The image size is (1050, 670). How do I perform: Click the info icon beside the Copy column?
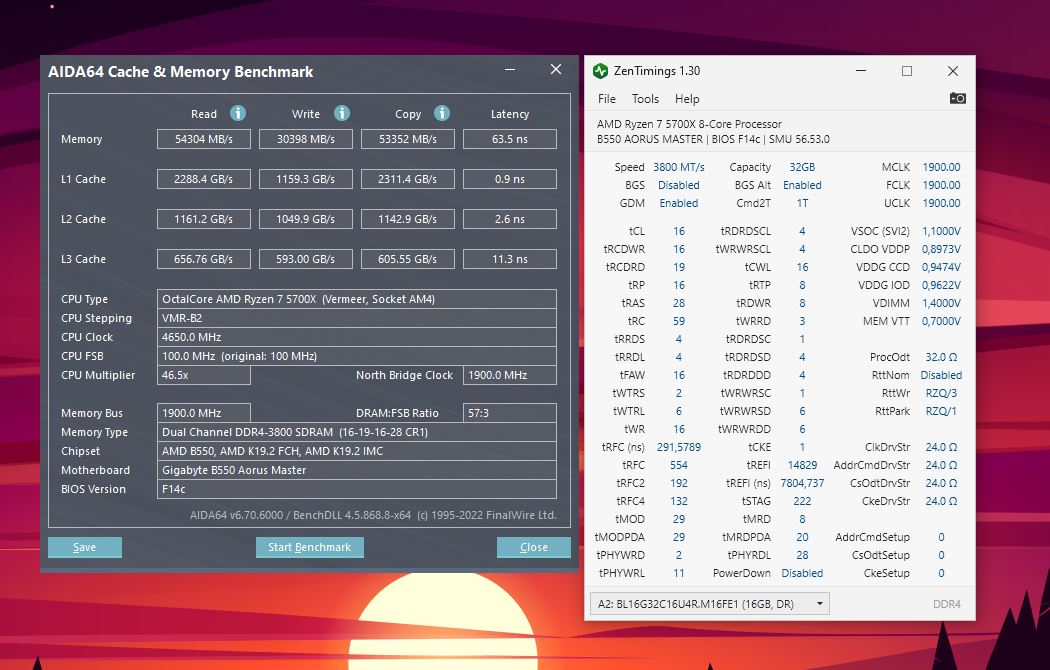(x=442, y=113)
